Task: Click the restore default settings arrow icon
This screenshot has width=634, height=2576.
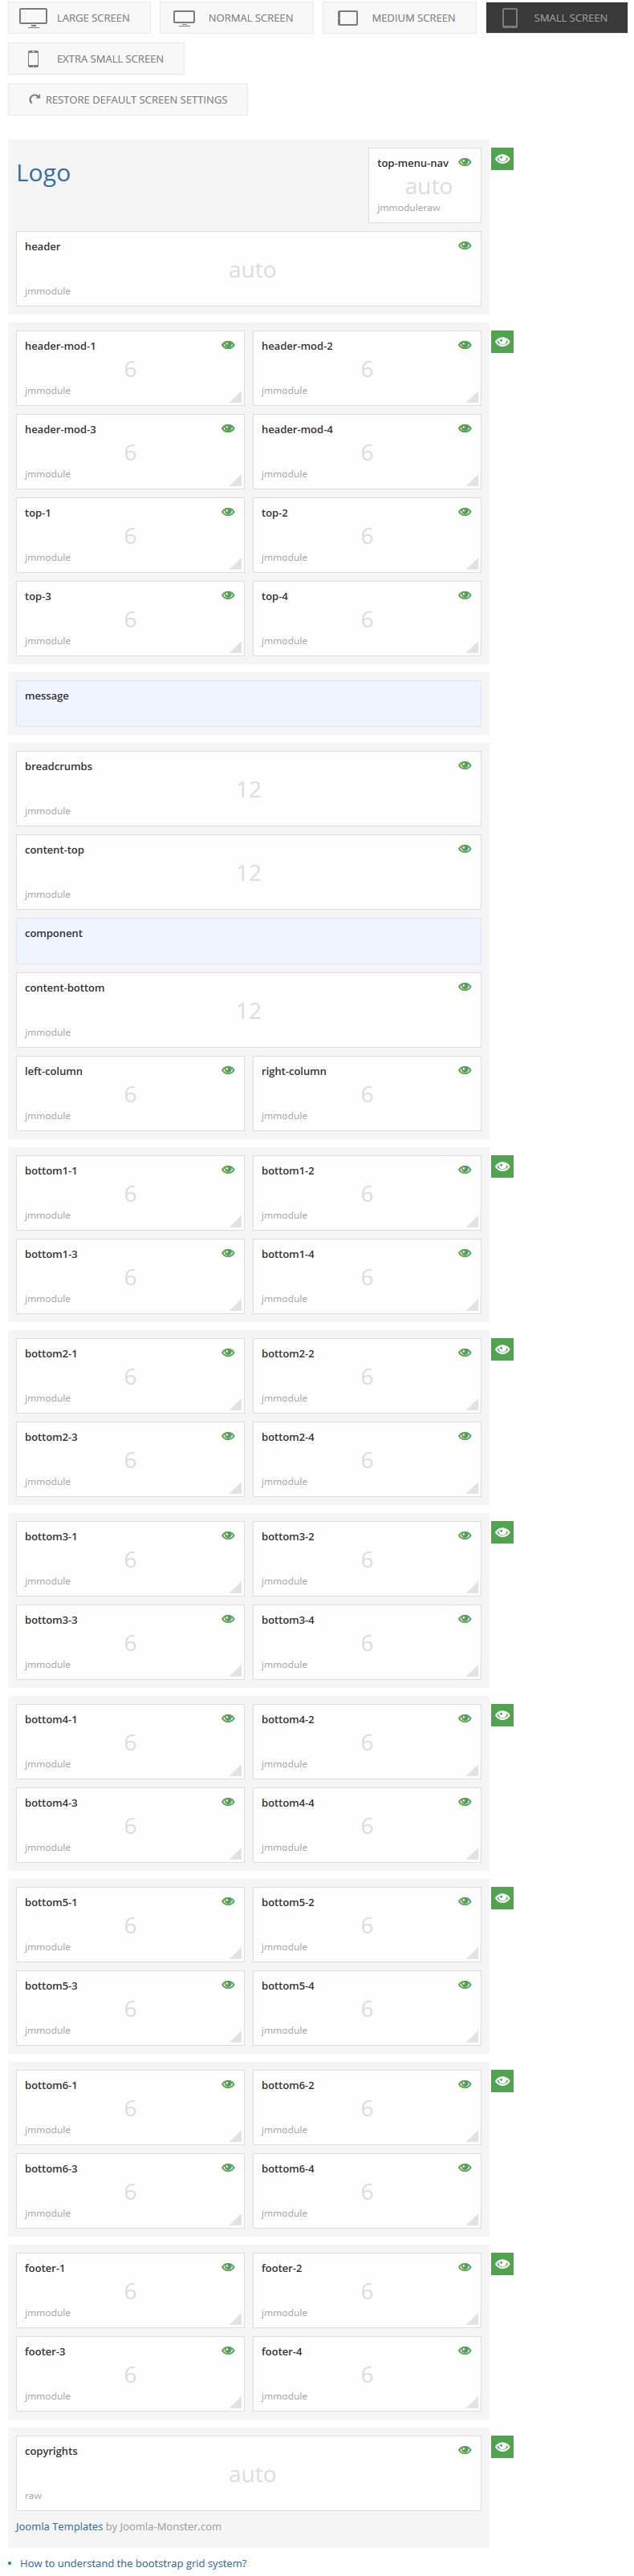Action: (x=34, y=99)
